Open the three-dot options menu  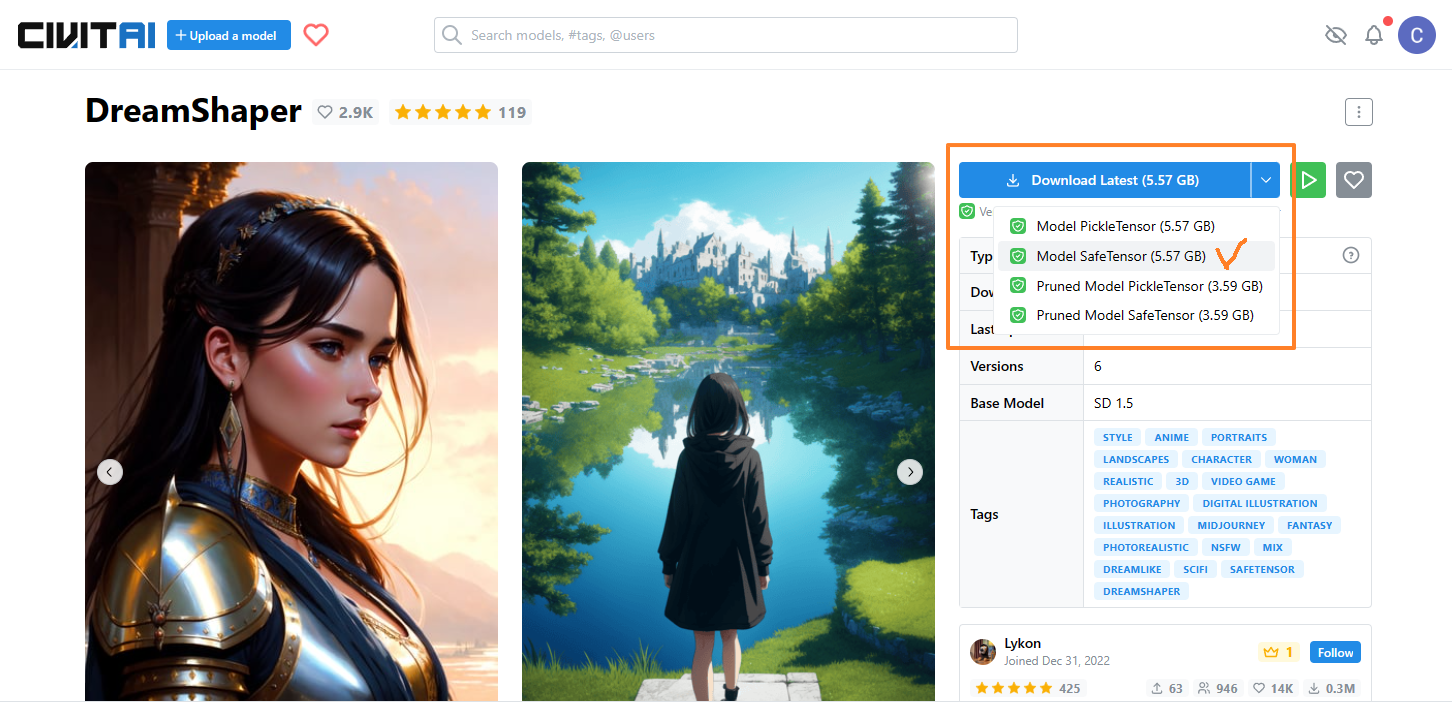1358,112
